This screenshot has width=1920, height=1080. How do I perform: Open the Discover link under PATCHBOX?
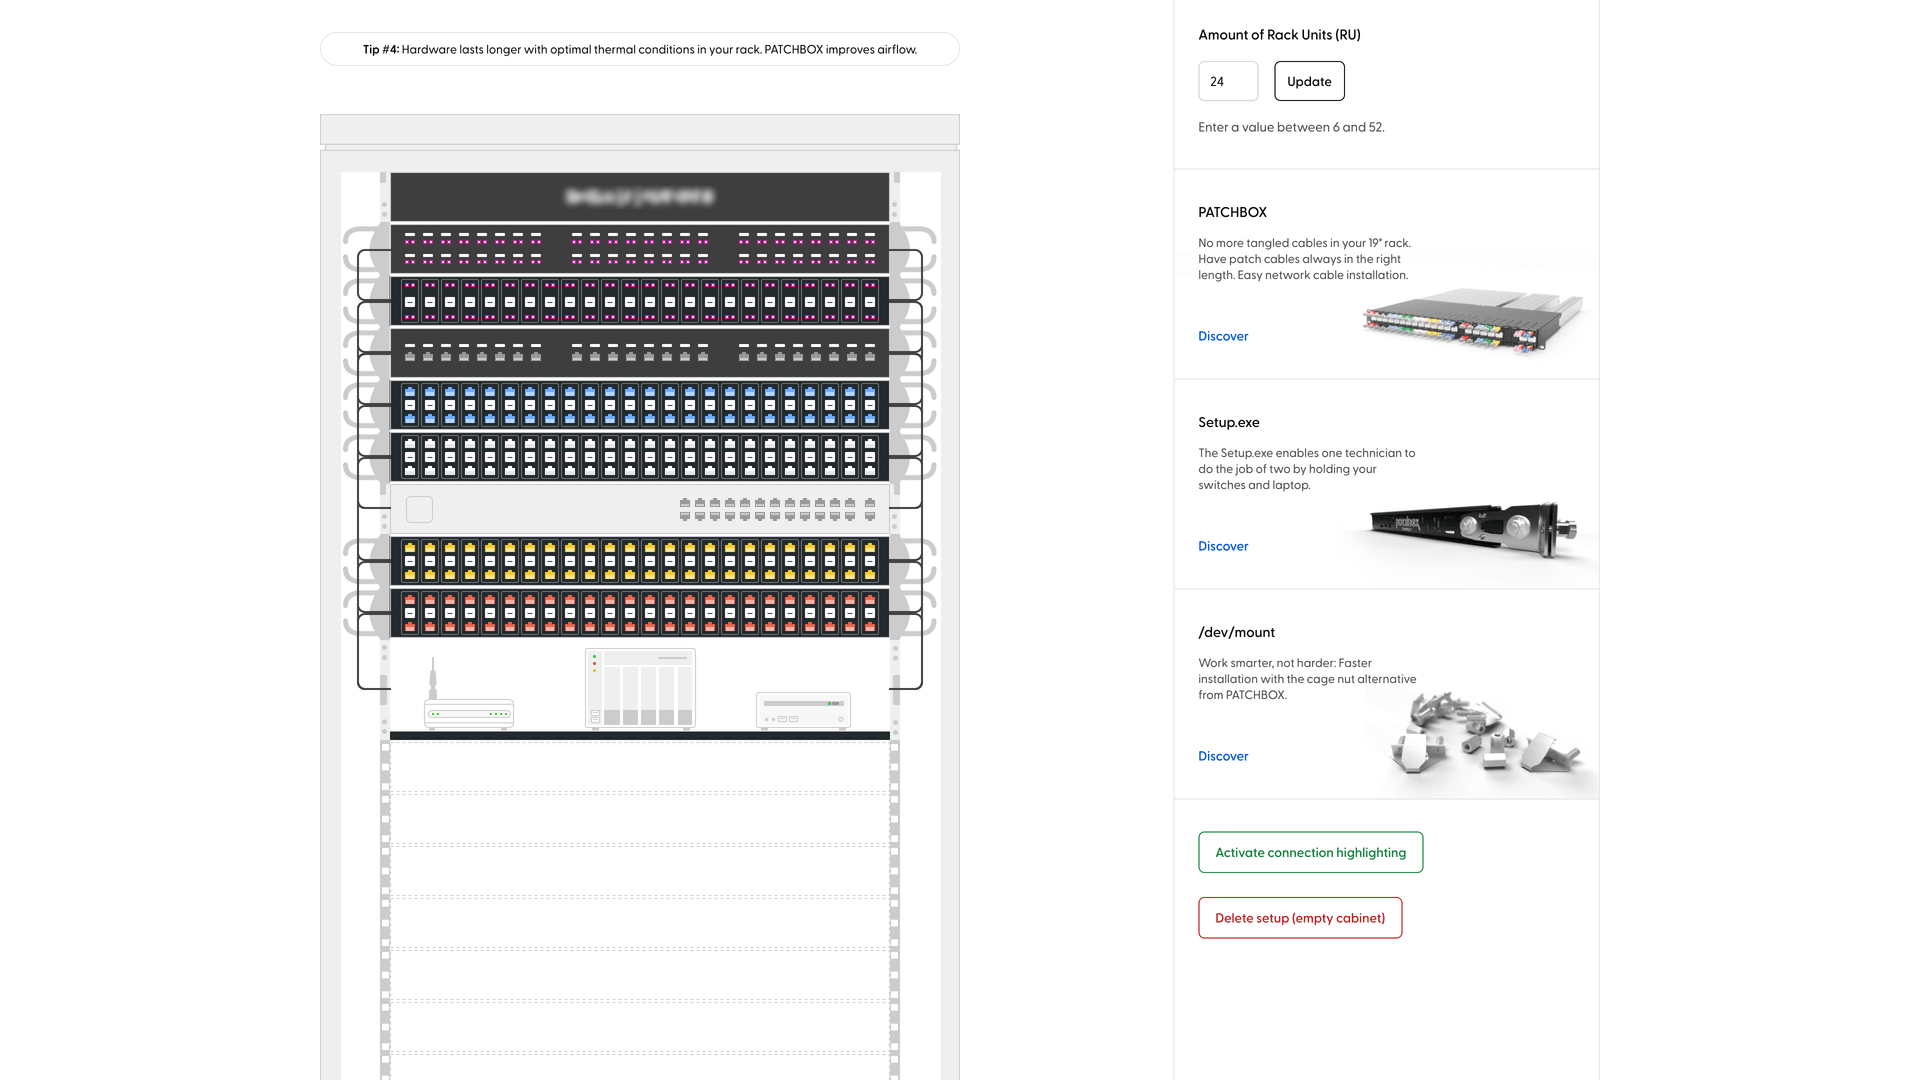coord(1222,336)
